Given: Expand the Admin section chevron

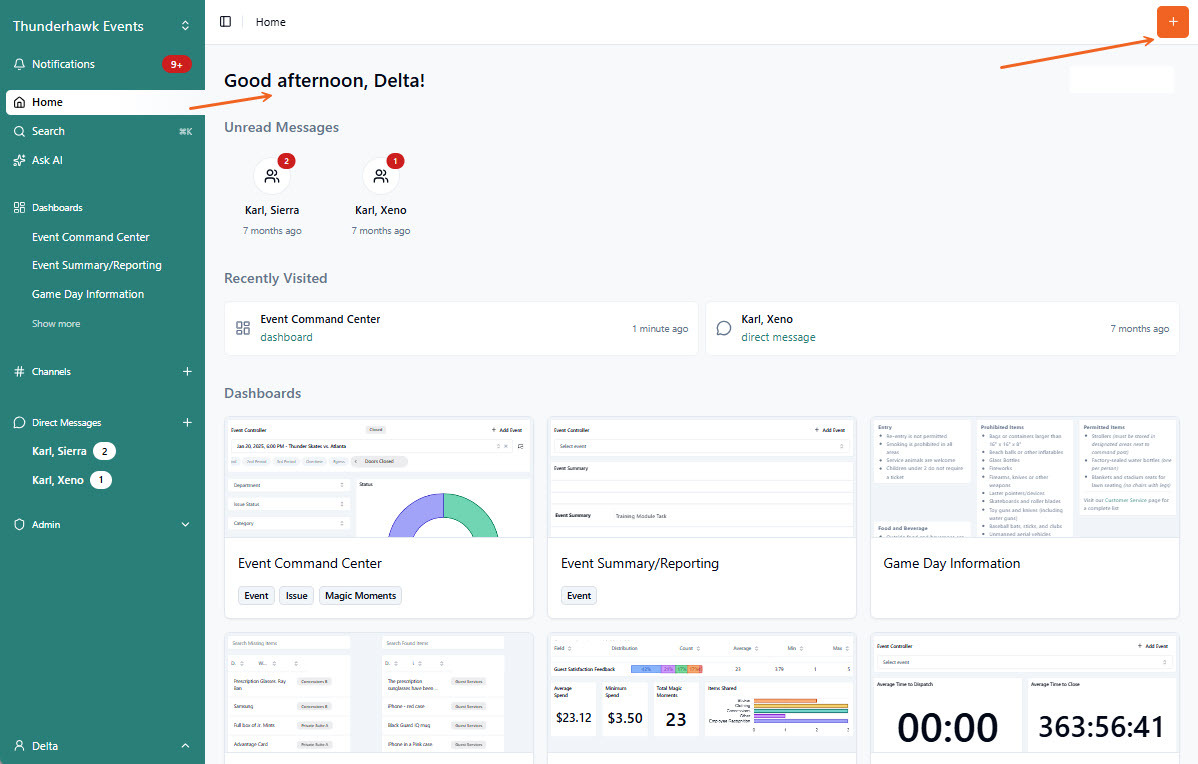Looking at the screenshot, I should [185, 525].
